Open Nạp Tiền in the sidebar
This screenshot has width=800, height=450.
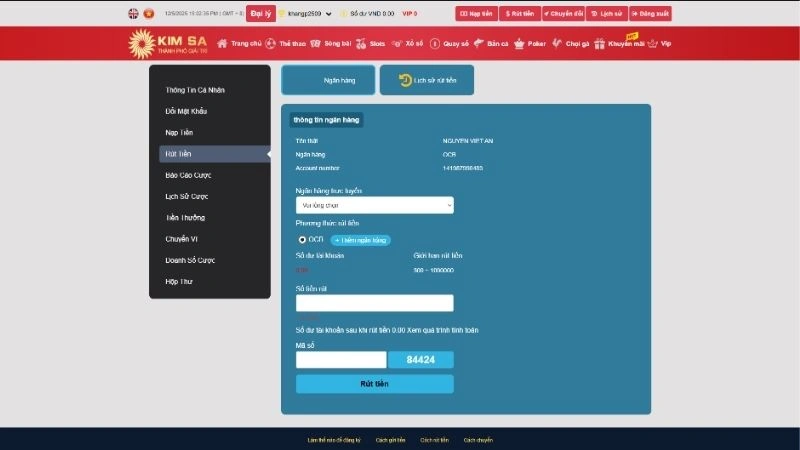click(180, 132)
